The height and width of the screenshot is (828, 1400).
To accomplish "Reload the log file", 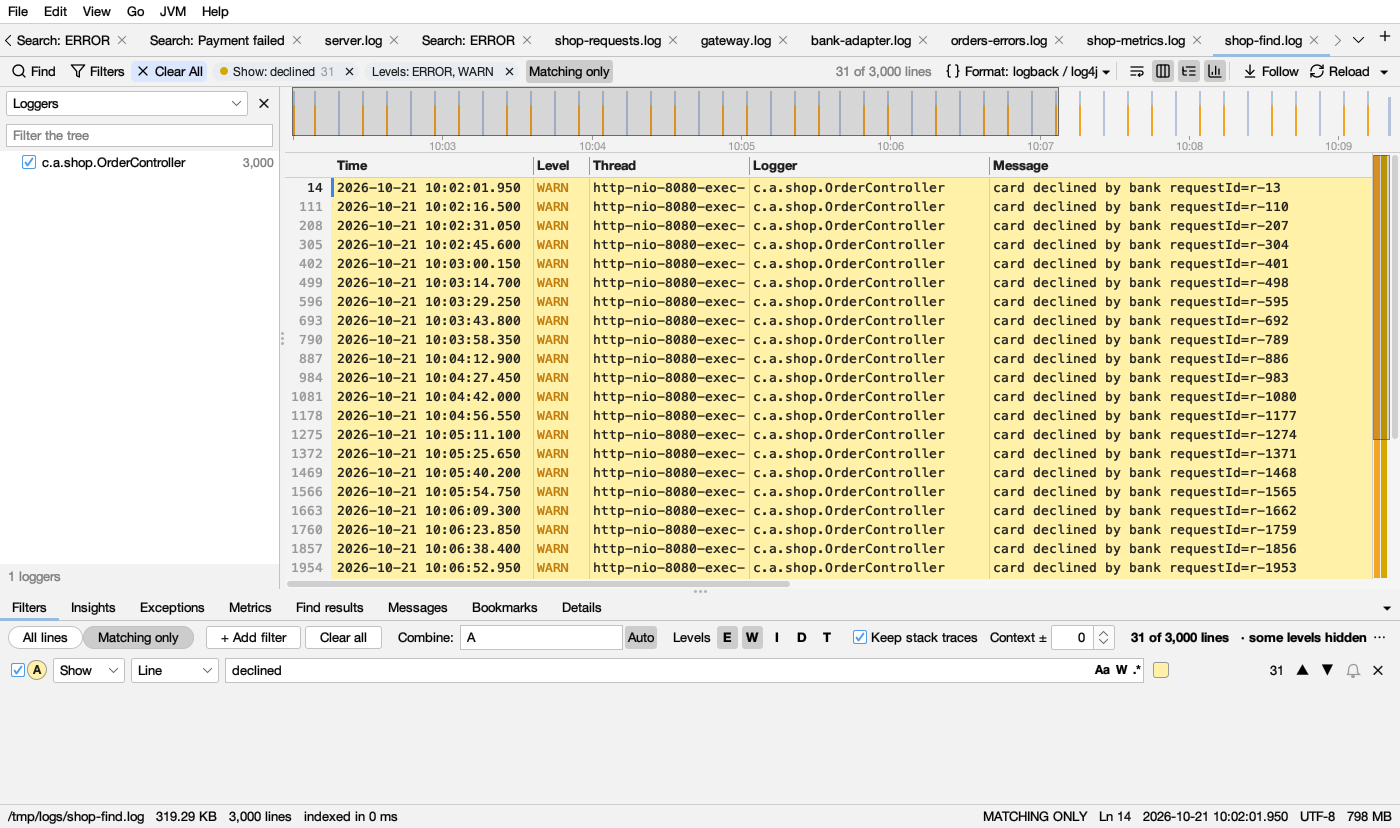I will point(1340,71).
